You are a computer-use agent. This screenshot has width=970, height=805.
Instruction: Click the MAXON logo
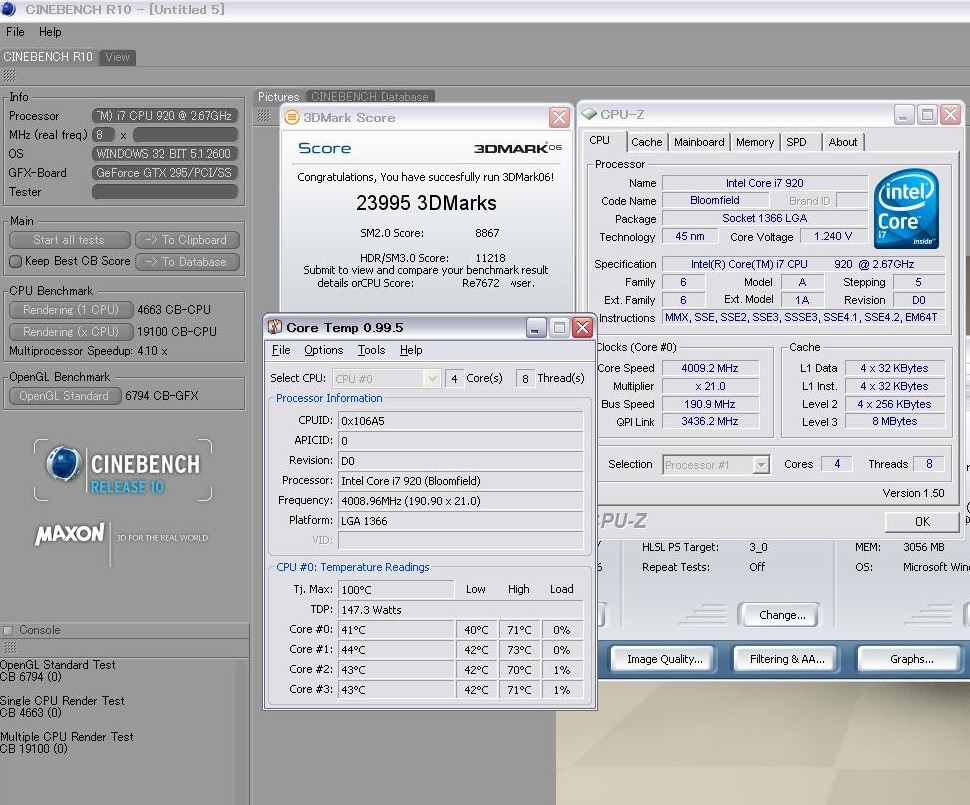[70, 535]
